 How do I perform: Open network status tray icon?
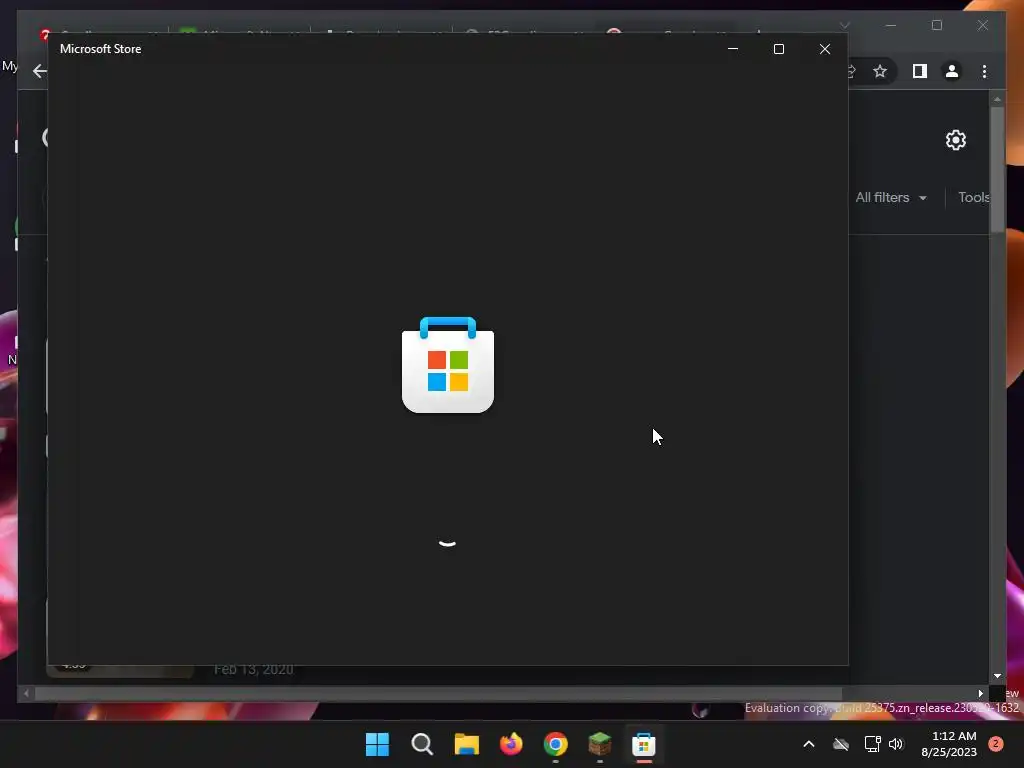[x=872, y=744]
